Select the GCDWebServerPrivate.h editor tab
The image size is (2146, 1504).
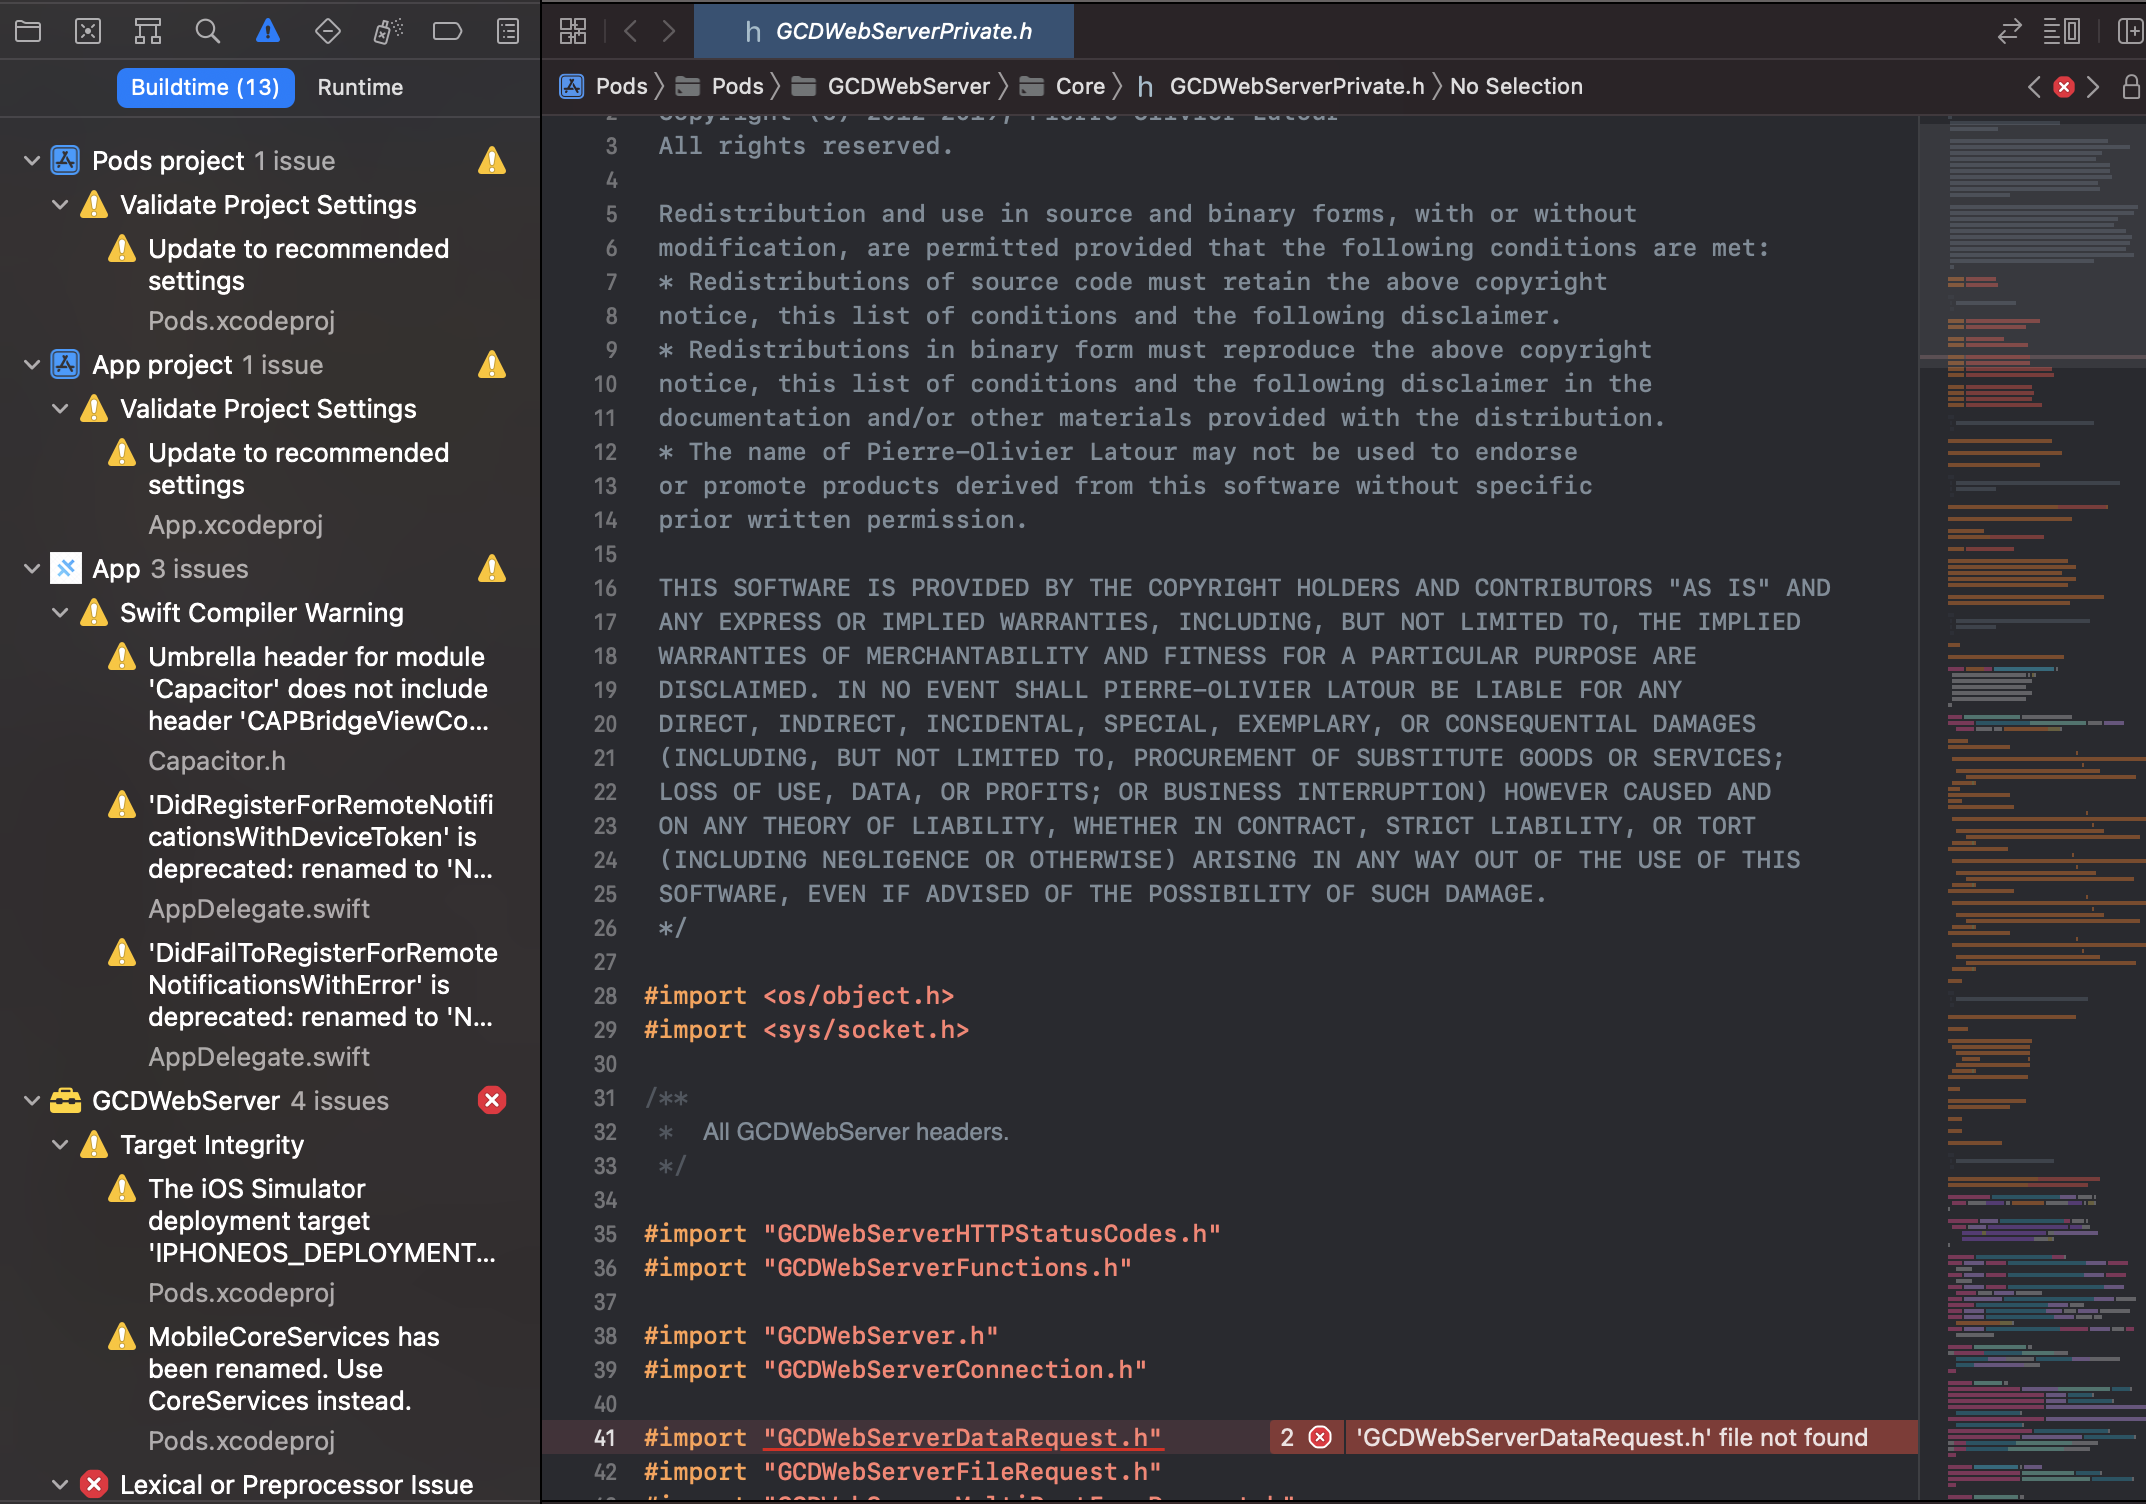tap(884, 31)
